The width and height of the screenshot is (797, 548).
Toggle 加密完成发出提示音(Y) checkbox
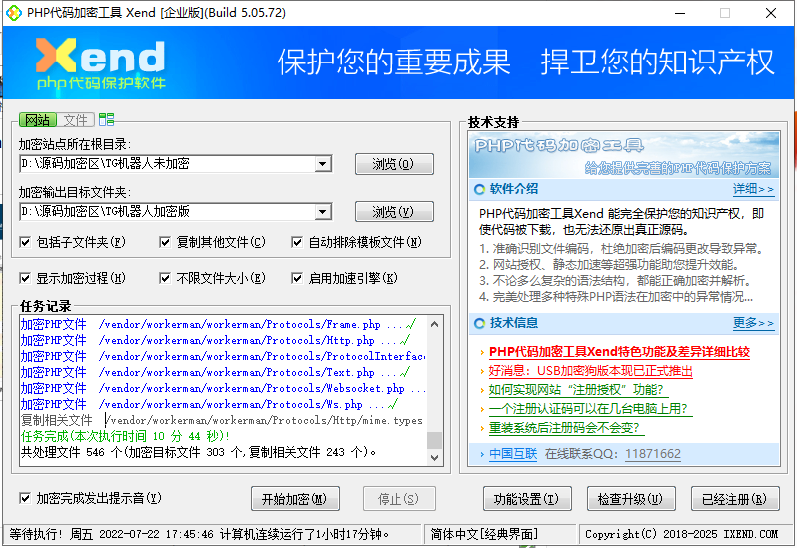click(25, 498)
